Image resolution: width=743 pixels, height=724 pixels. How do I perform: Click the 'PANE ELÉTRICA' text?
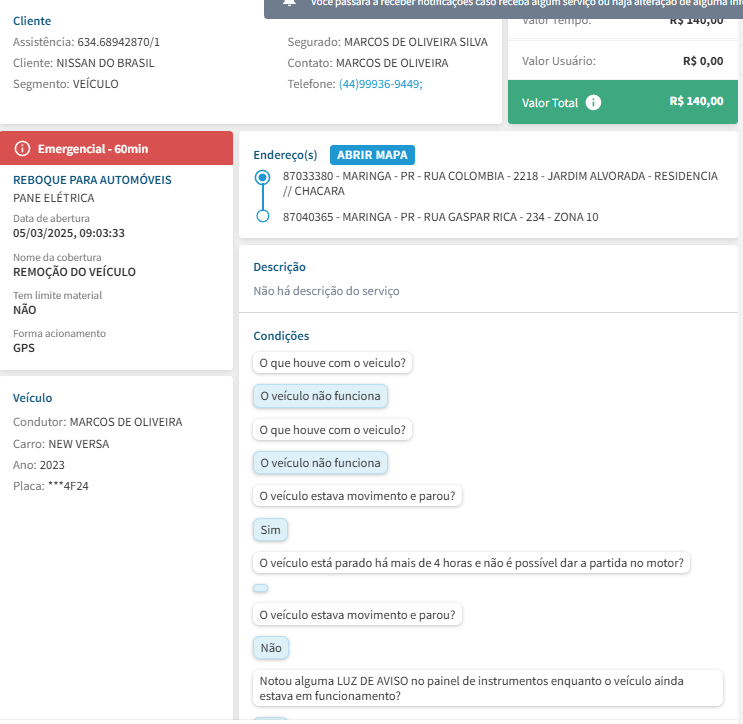(x=54, y=198)
